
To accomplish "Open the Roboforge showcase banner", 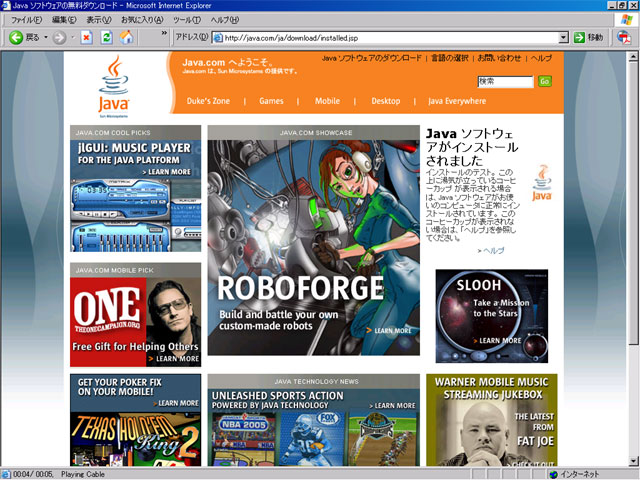I will [314, 240].
